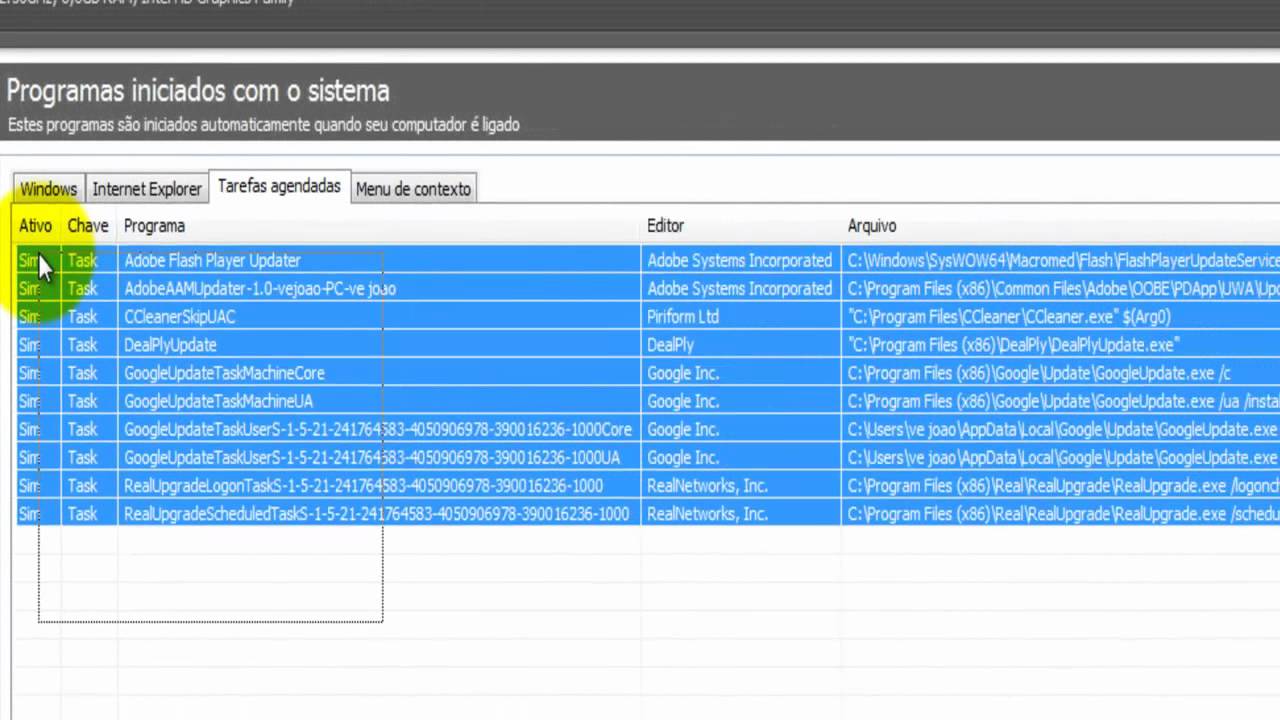Click Task key cell in DealPlyUpdate row
Screen dimensions: 1280x720
[89, 344]
